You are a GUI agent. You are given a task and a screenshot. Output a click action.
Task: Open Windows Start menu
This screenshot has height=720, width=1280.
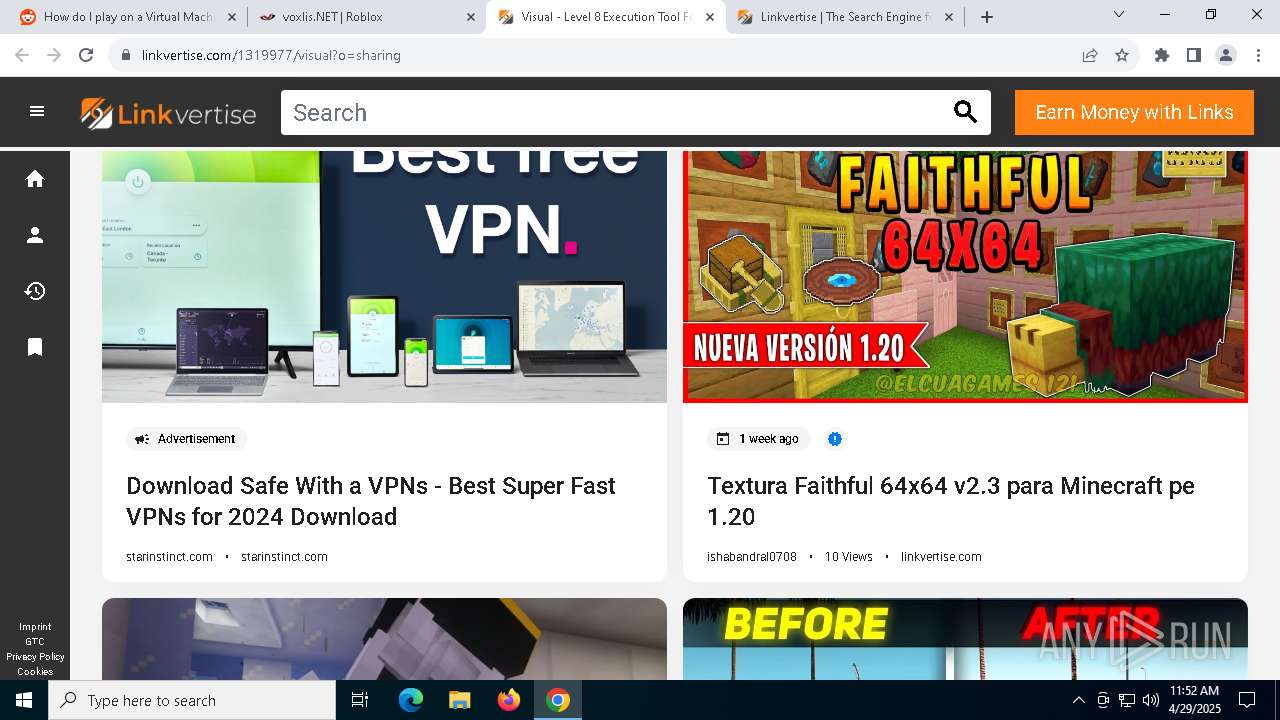tap(24, 700)
